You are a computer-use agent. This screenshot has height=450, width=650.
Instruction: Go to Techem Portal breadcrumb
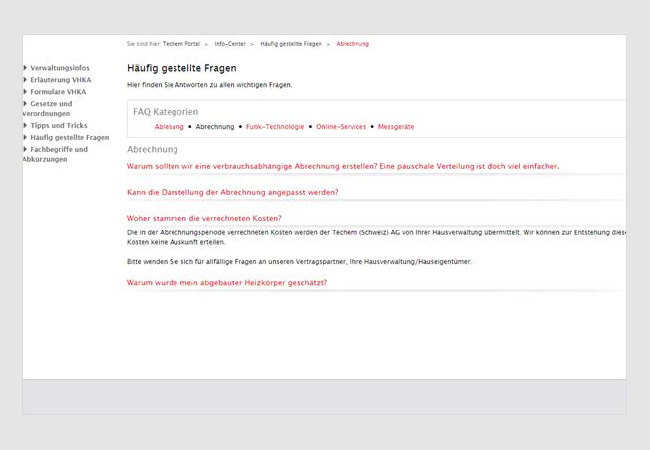(181, 44)
